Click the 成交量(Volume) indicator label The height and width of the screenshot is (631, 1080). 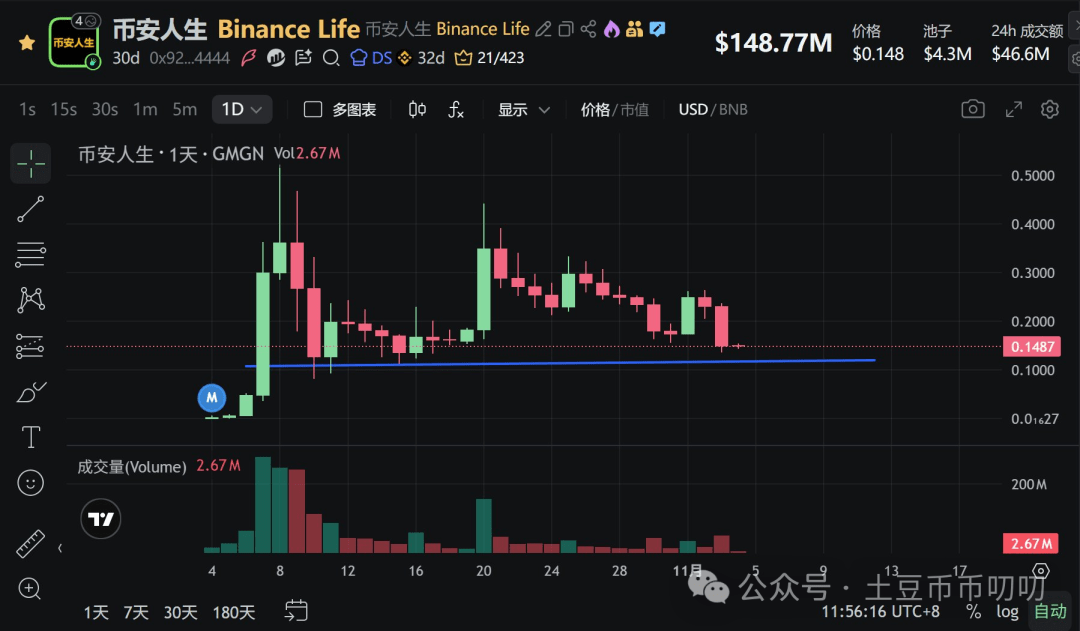132,466
